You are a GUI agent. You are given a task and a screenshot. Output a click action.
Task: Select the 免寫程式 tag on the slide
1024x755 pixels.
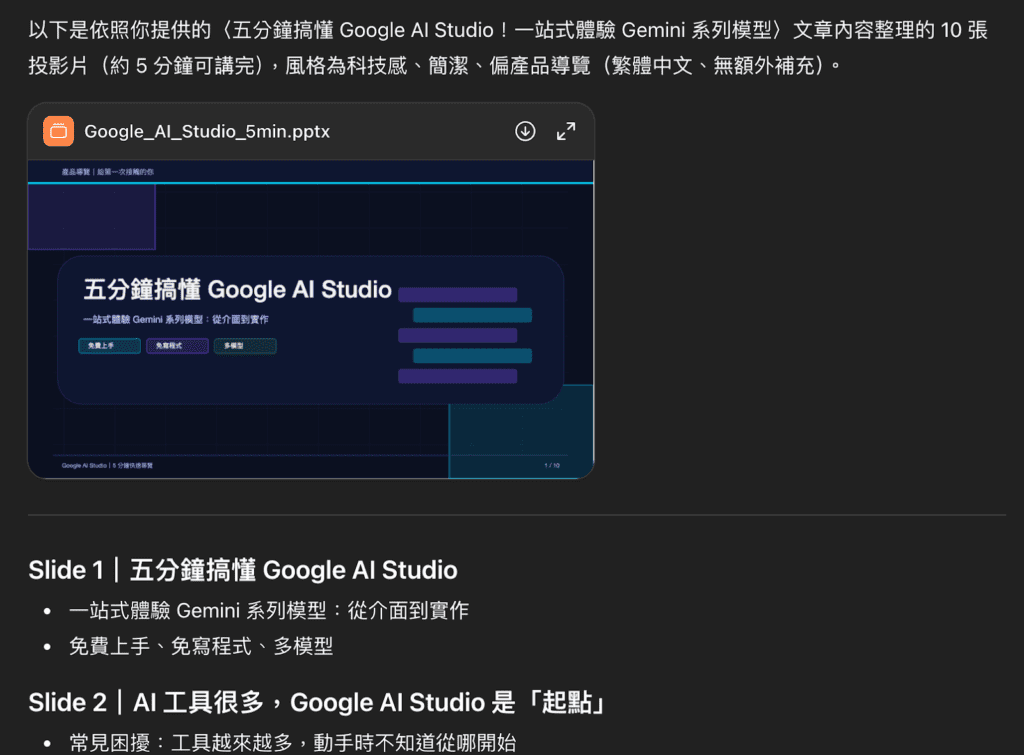click(x=177, y=346)
